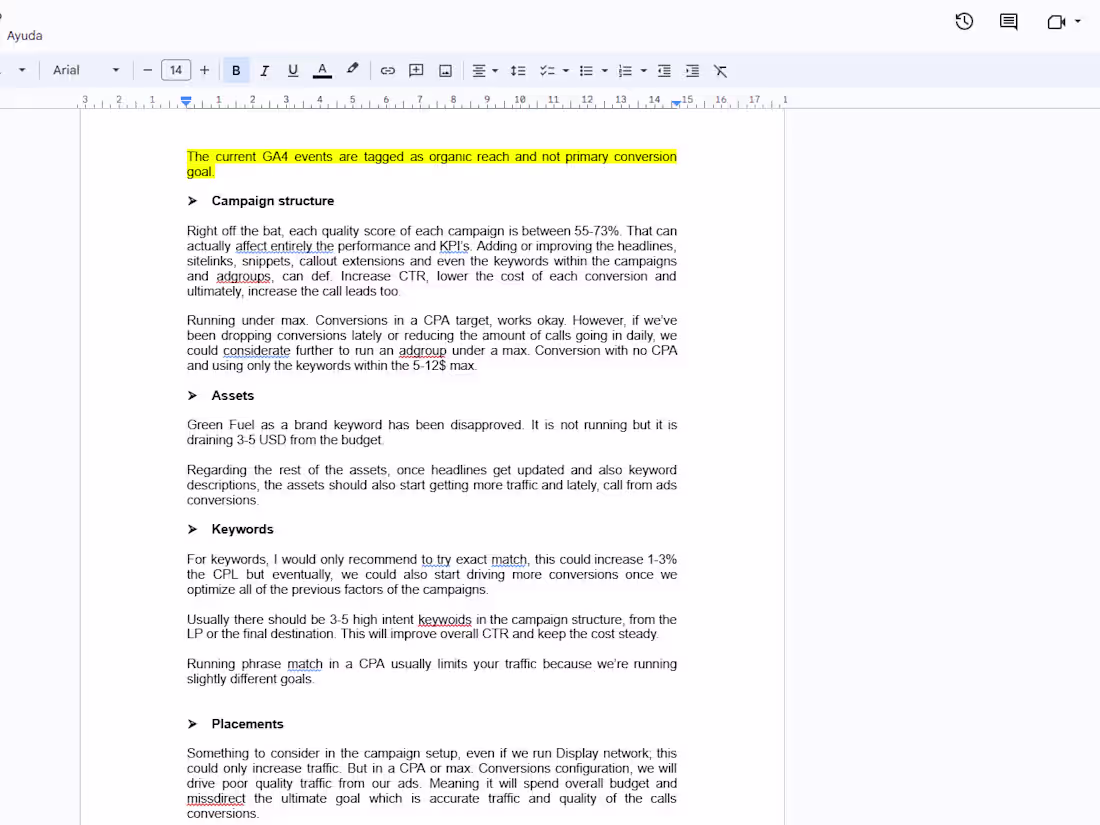This screenshot has width=1100, height=825.
Task: Click the font size field showing 14
Action: click(x=176, y=70)
